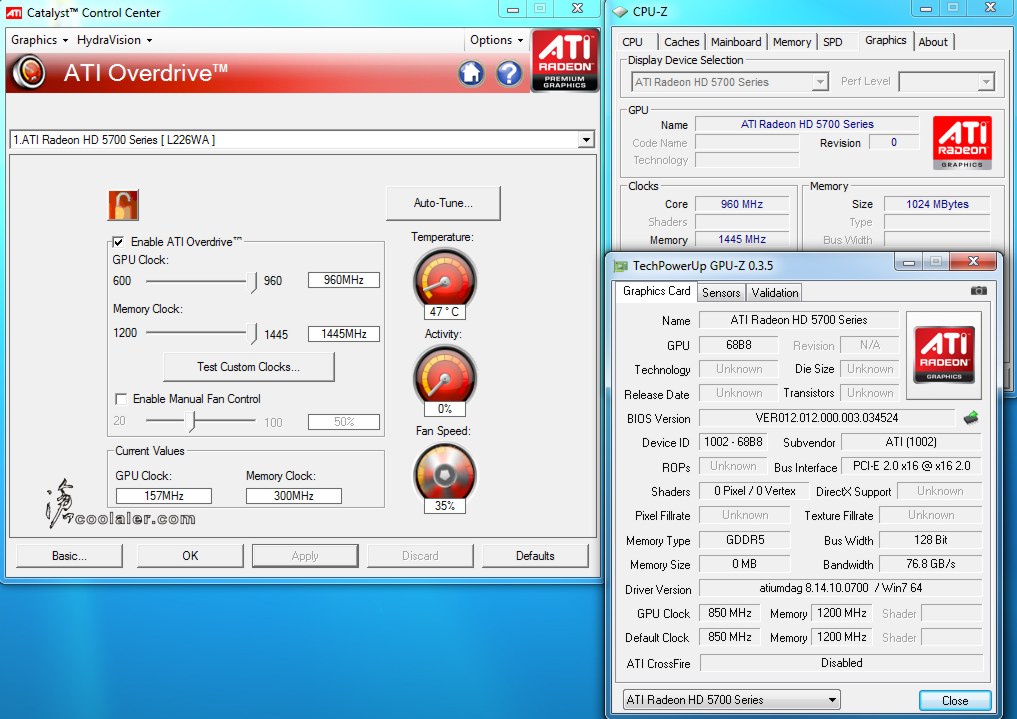Open the Validation tab in GPU-Z
The image size is (1017, 719).
[x=775, y=293]
